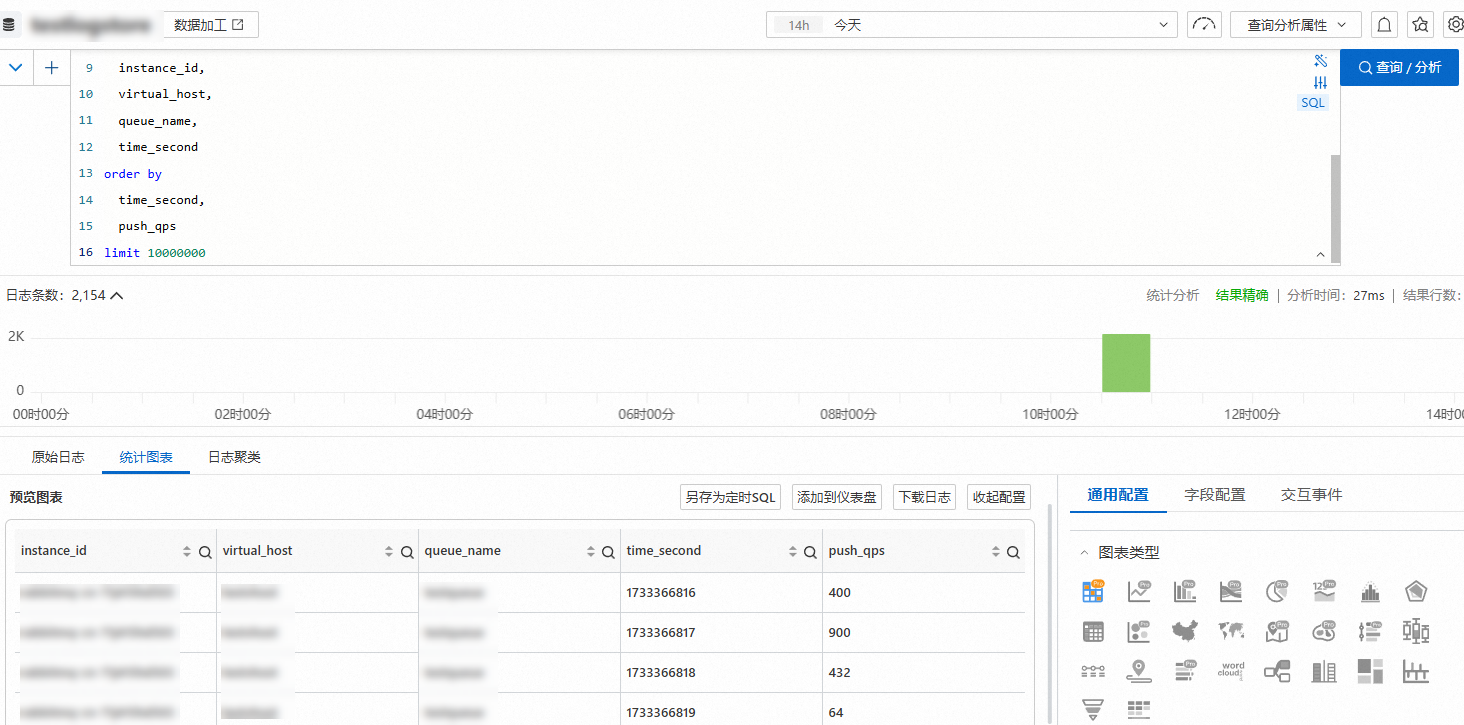Click 另存为定时SQL button
Viewport: 1464px width, 725px height.
[x=730, y=497]
